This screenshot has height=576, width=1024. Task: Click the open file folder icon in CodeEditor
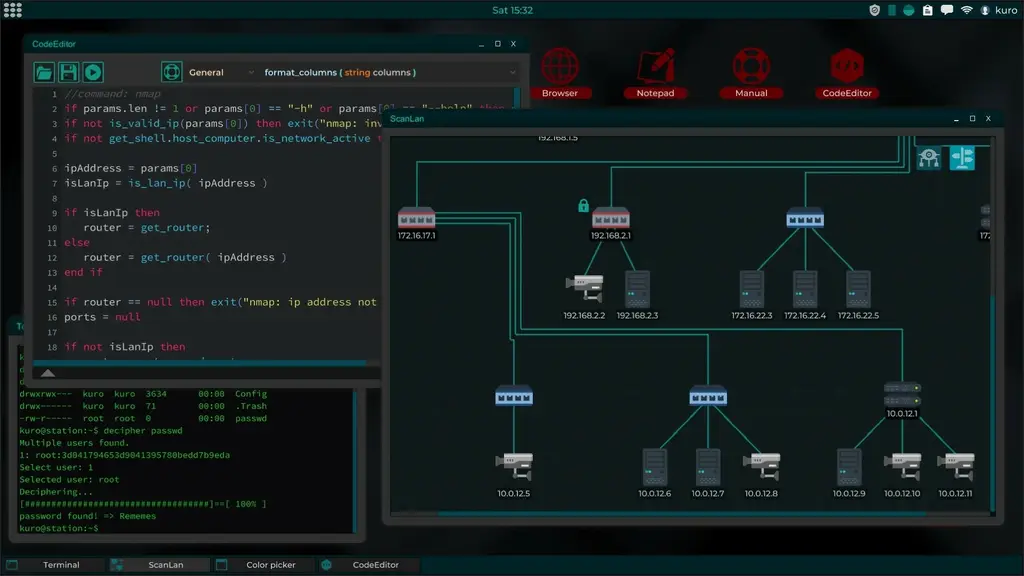pos(44,72)
